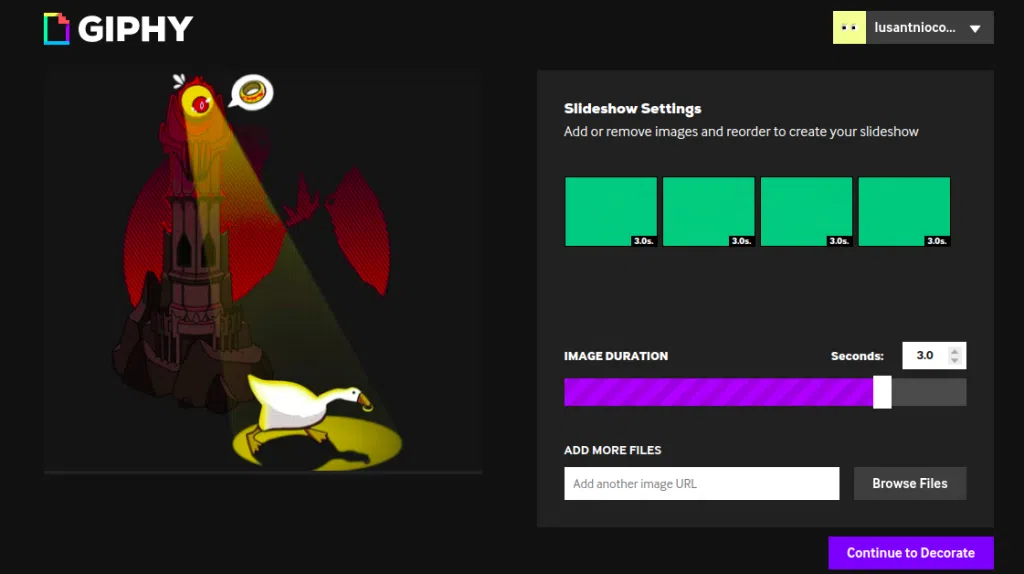Click the user avatar with eyes

(x=849, y=28)
